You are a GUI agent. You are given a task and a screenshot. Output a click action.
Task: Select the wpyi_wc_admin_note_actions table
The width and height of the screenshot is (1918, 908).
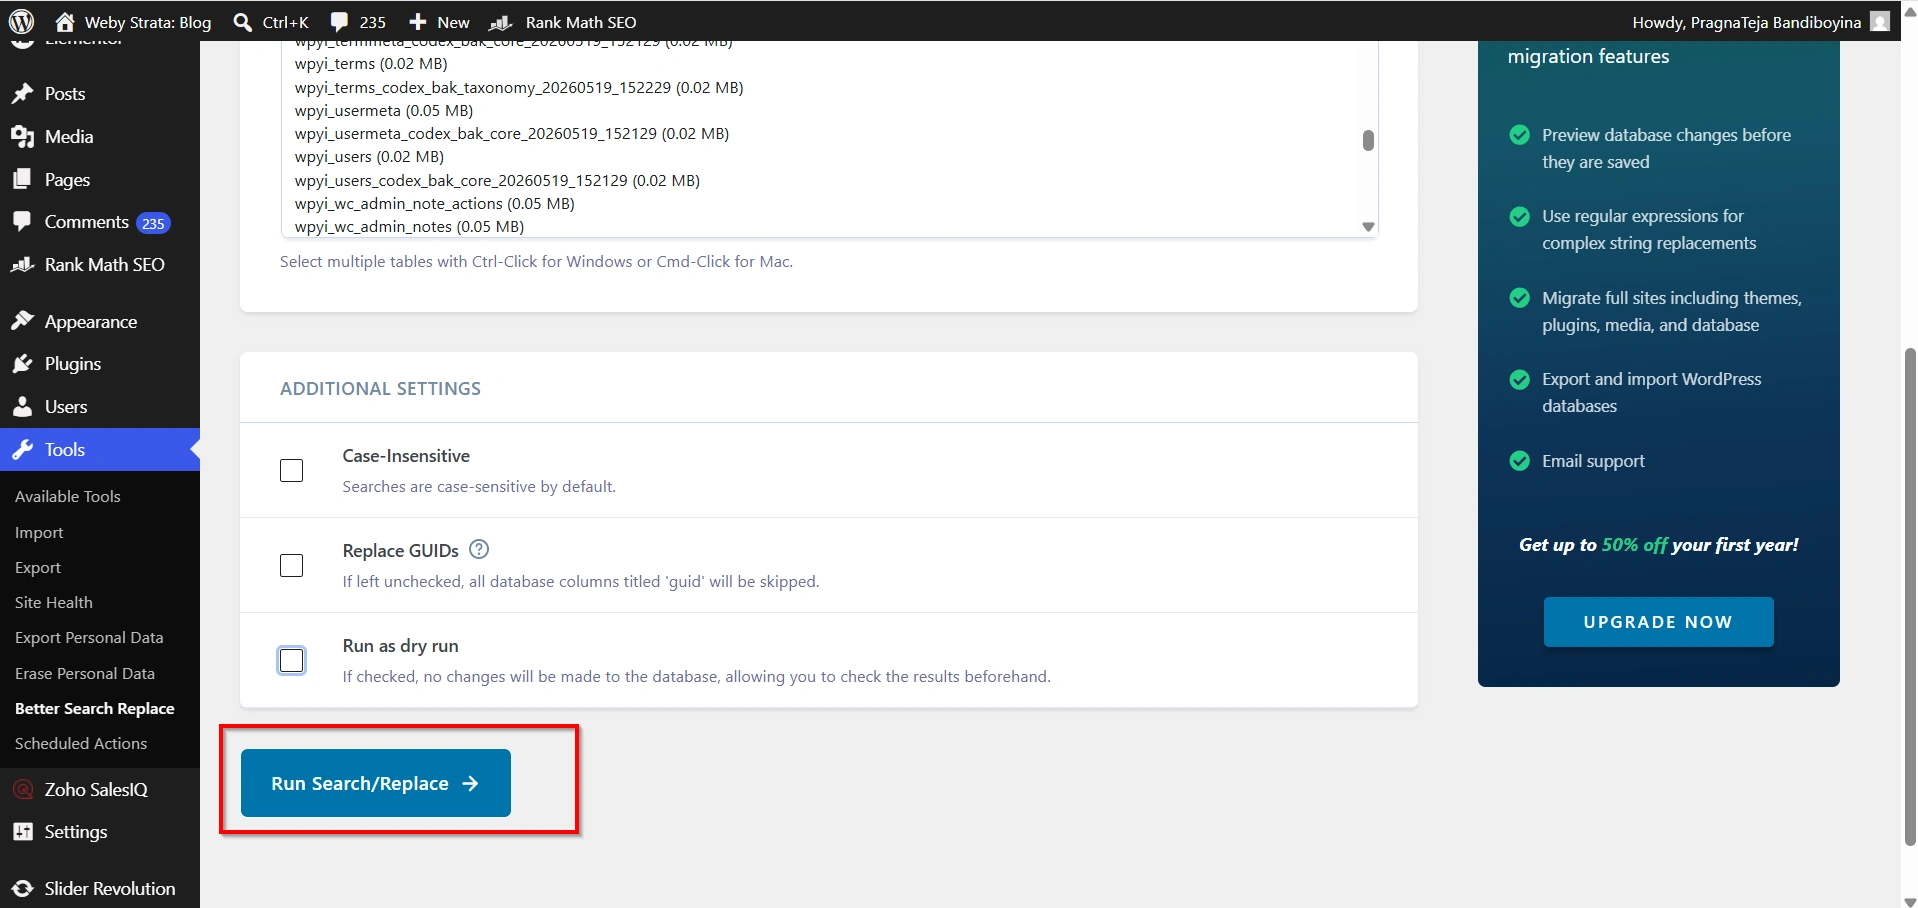tap(435, 203)
